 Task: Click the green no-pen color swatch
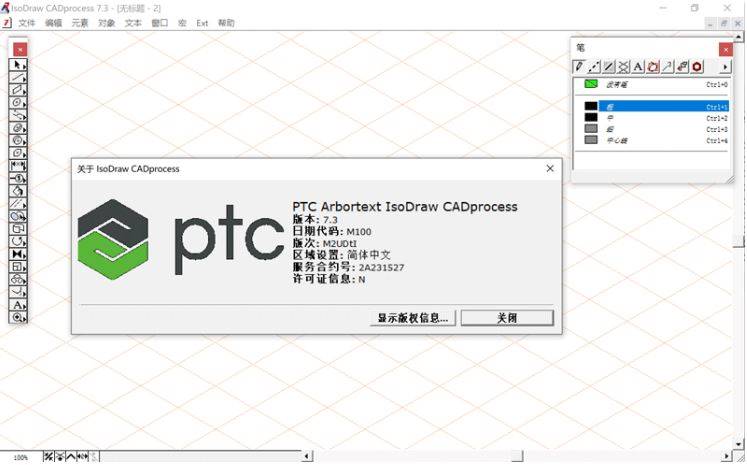(591, 84)
